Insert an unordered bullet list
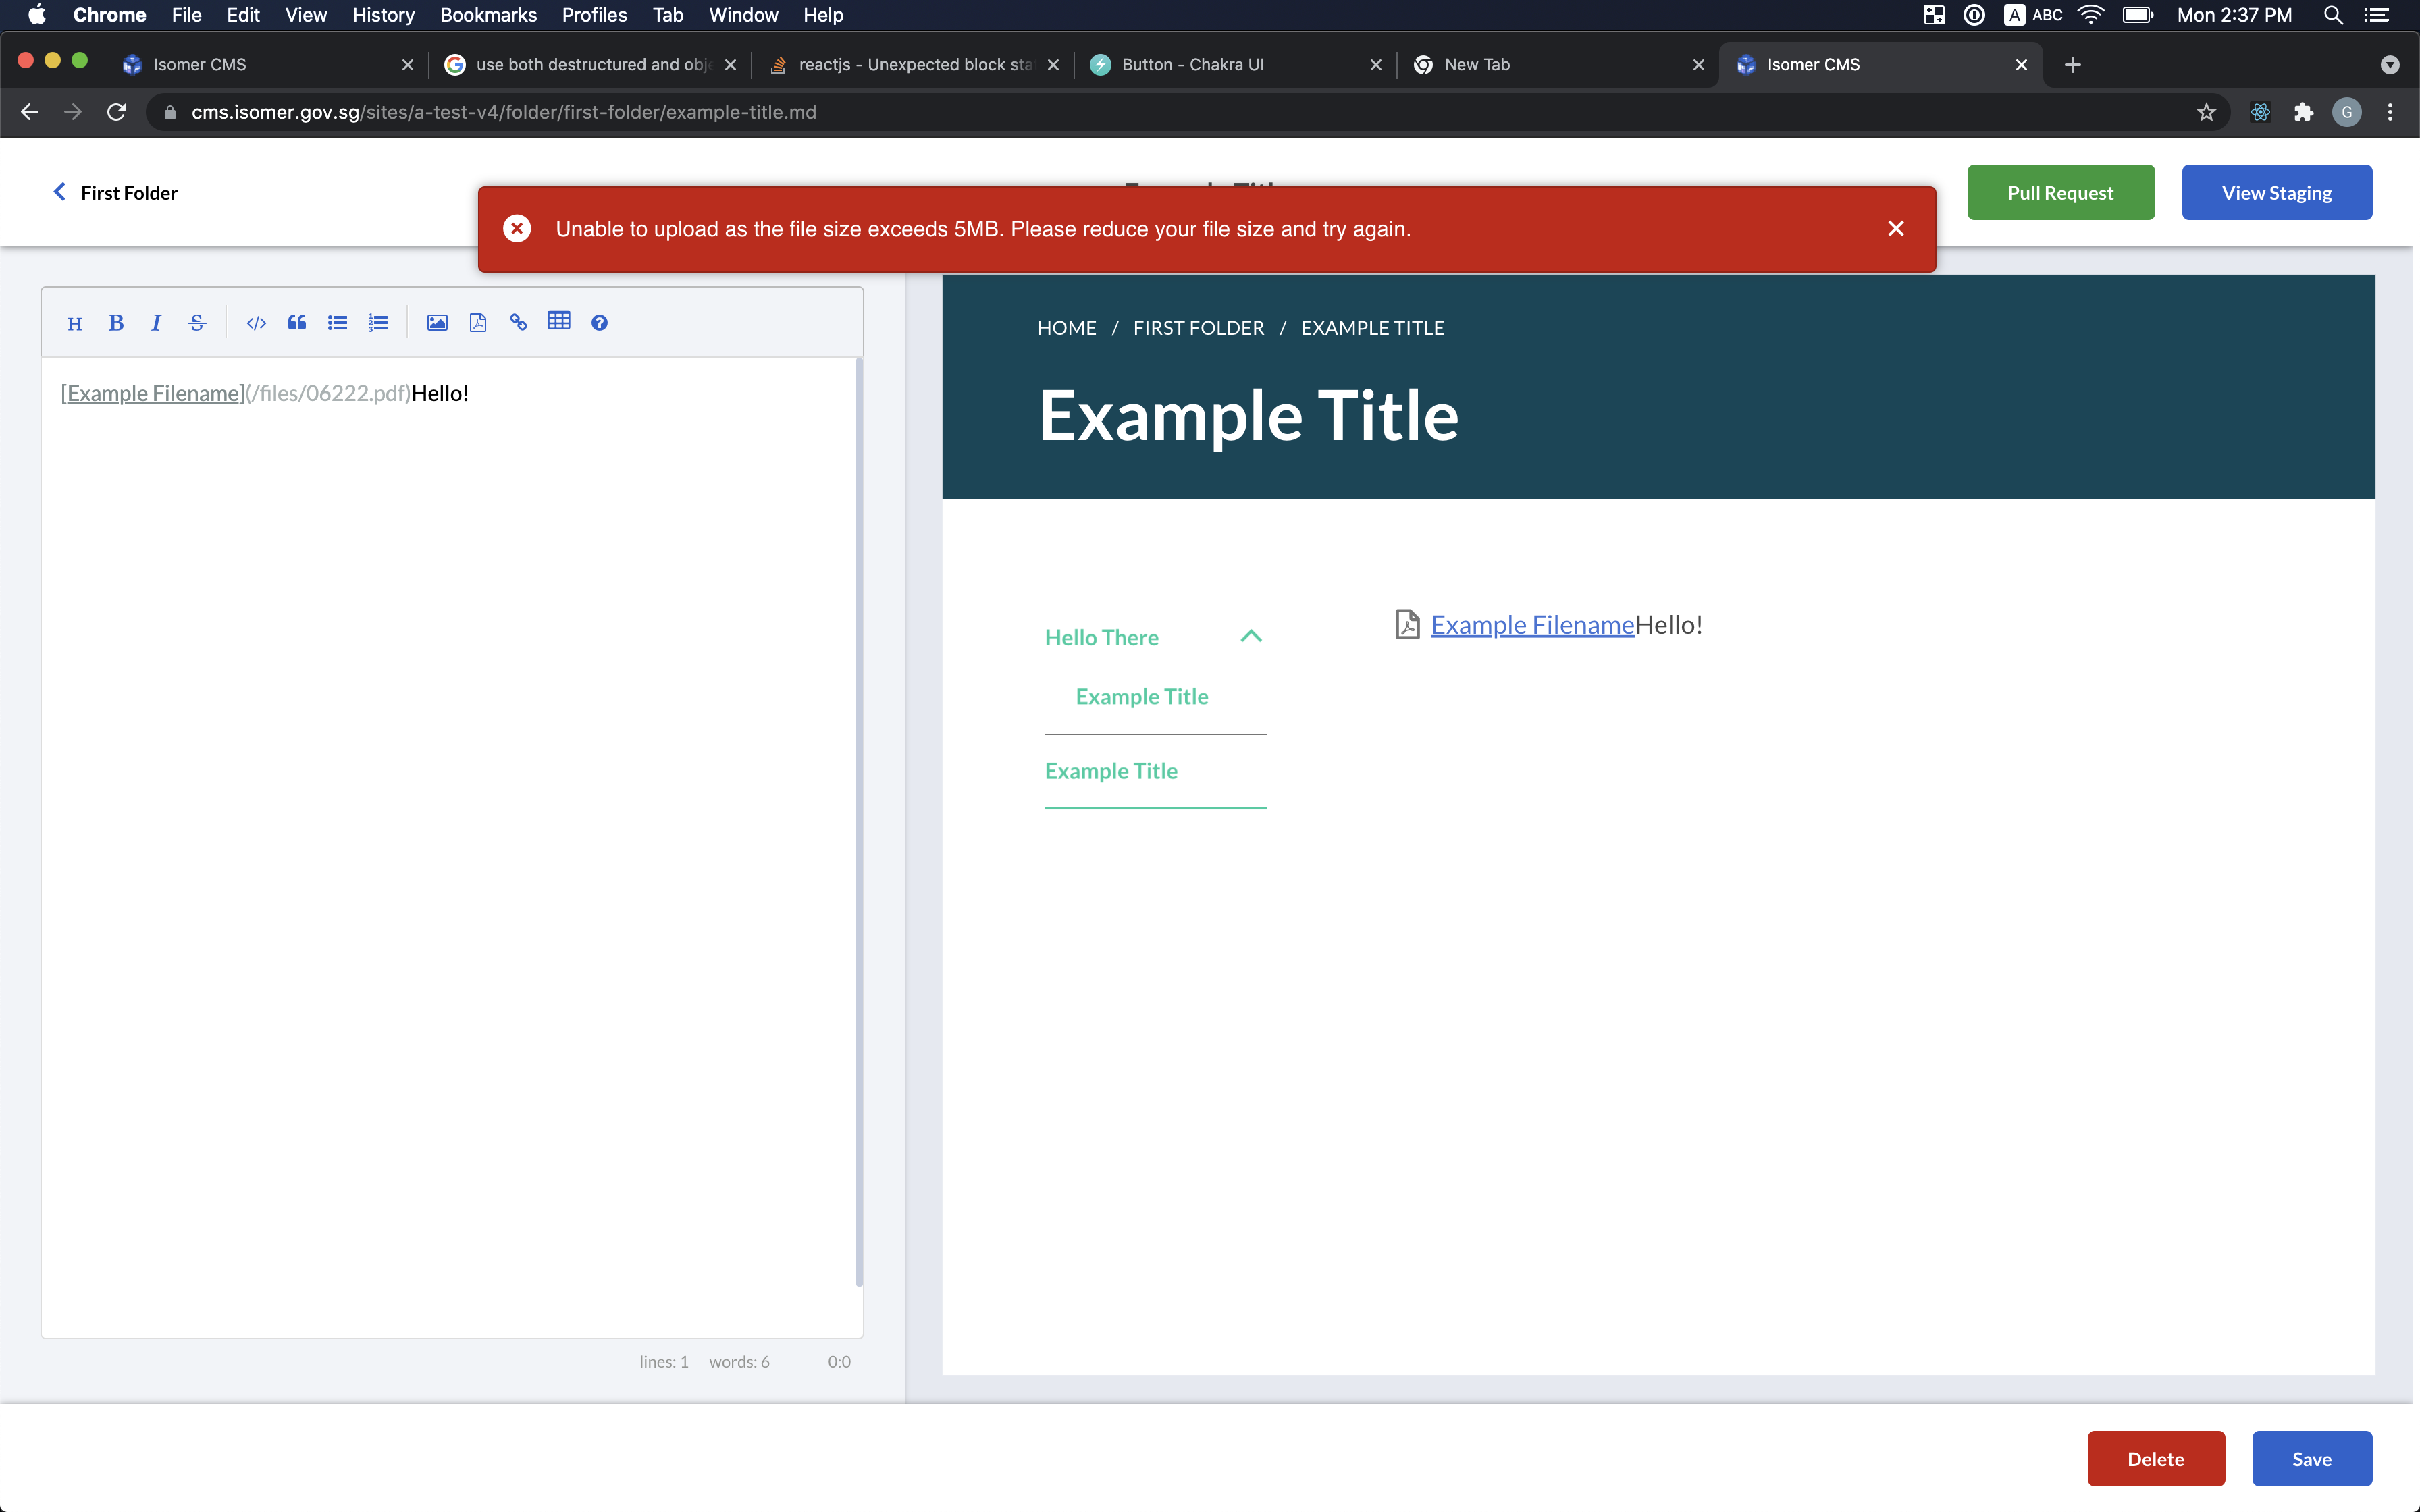2420x1512 pixels. pos(337,322)
